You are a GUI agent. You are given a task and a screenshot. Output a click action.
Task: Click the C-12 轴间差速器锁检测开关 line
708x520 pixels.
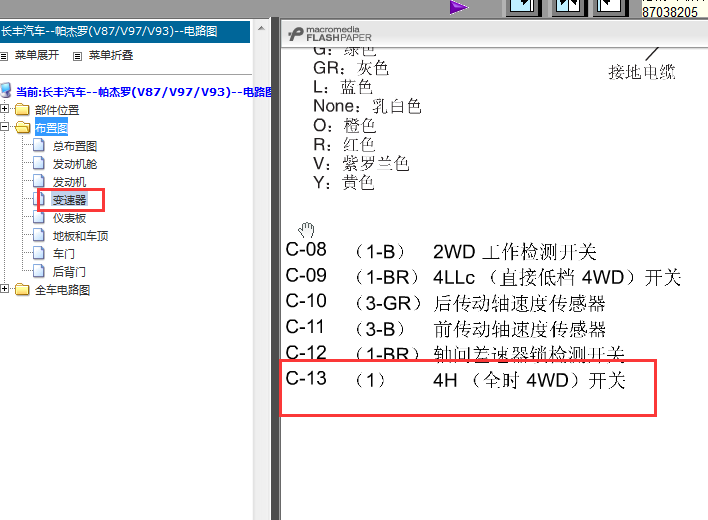(x=455, y=353)
